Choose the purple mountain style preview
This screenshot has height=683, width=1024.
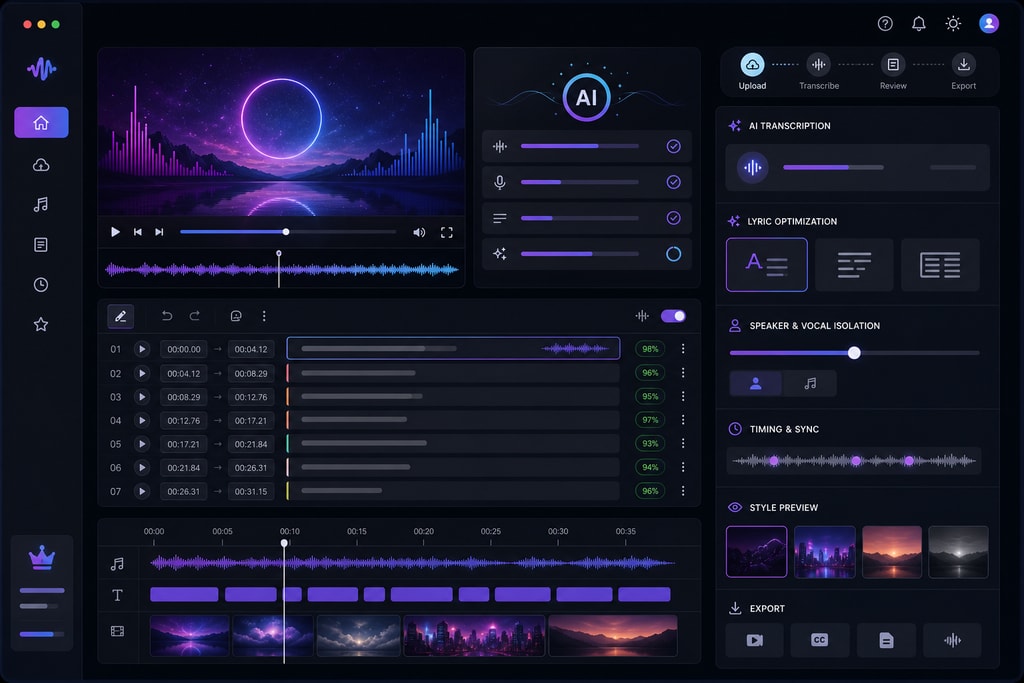pyautogui.click(x=756, y=552)
